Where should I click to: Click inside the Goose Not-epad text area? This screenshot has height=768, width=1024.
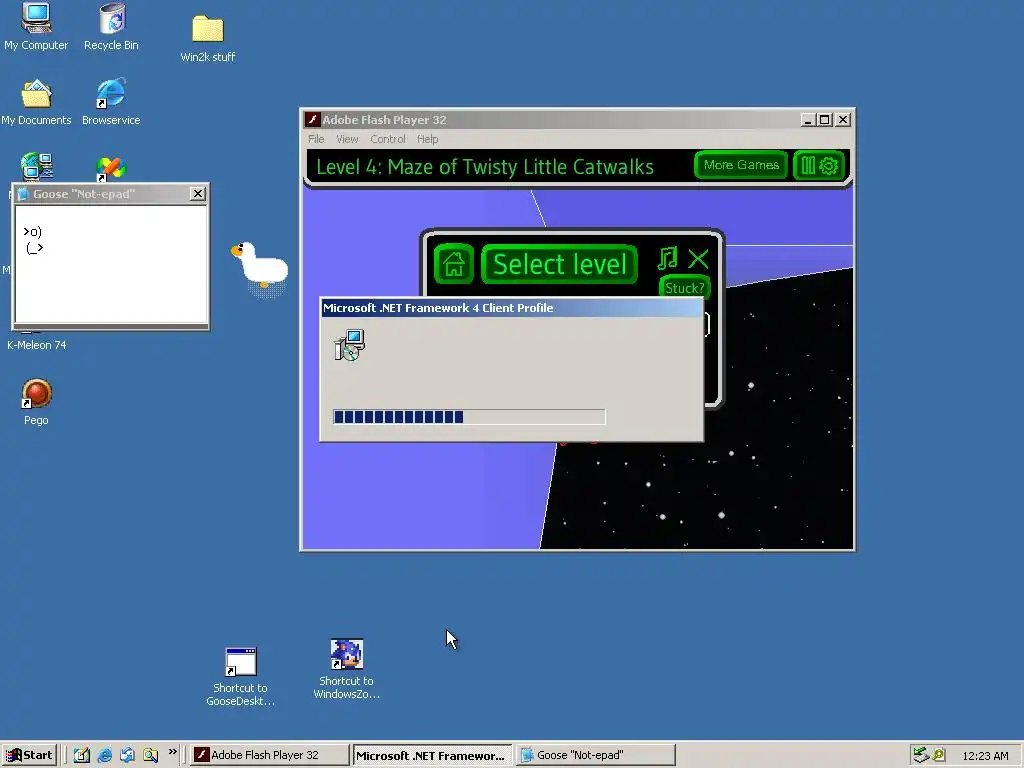click(111, 264)
